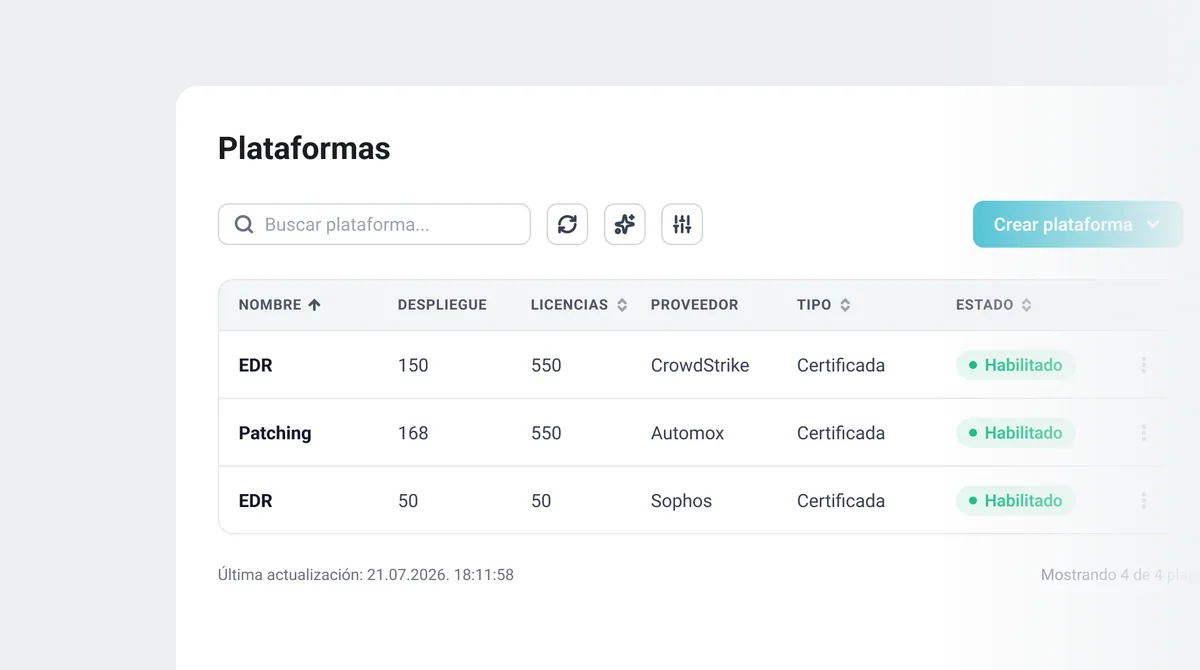Click the magnifier icon in search box
Viewport: 1200px width, 670px height.
244,224
